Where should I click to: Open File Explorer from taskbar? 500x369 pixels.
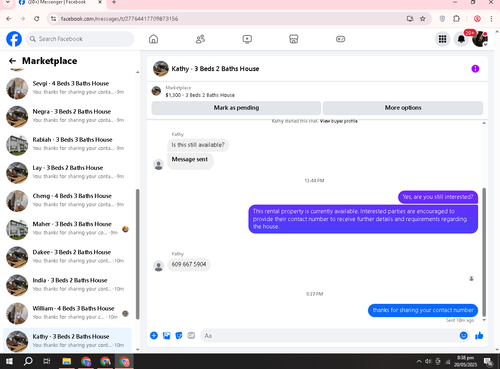(67, 361)
